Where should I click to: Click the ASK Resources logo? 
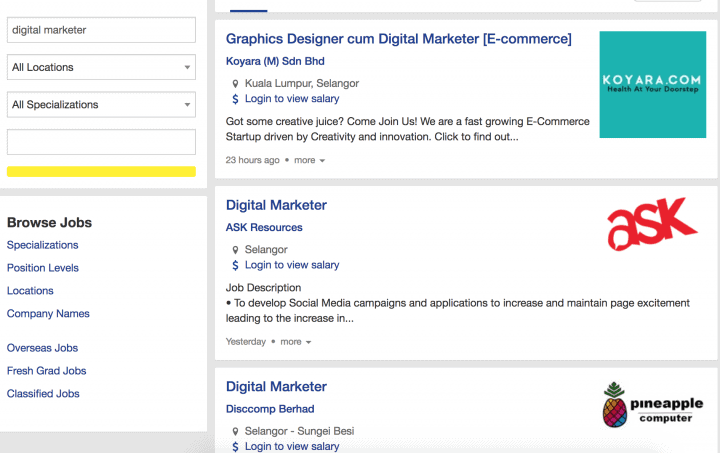(651, 224)
